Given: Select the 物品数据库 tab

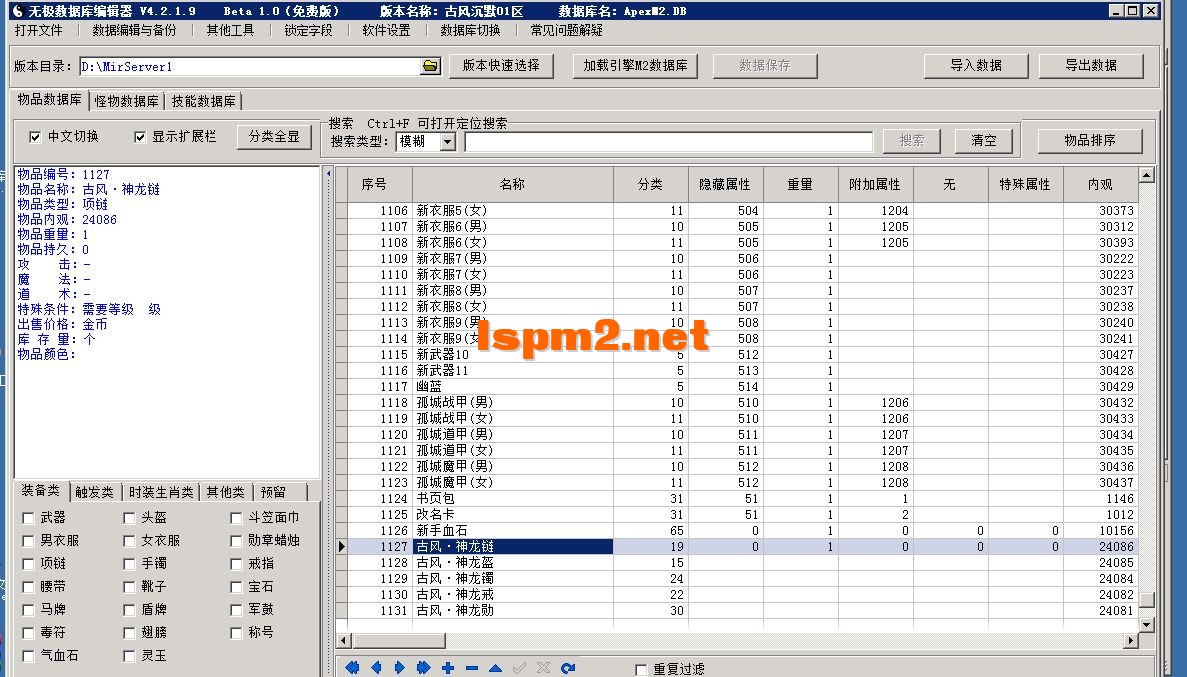Looking at the screenshot, I should pos(49,100).
